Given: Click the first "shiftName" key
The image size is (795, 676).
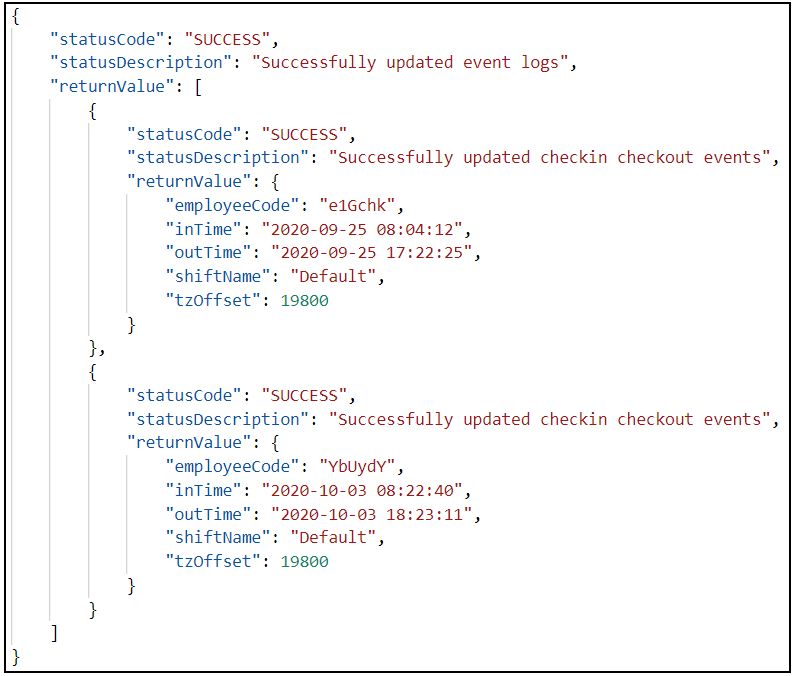Looking at the screenshot, I should click(x=219, y=276).
